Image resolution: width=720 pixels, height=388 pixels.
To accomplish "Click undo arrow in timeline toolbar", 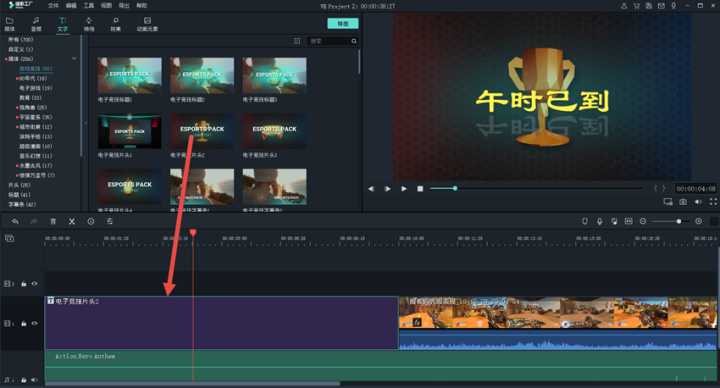I will [15, 221].
